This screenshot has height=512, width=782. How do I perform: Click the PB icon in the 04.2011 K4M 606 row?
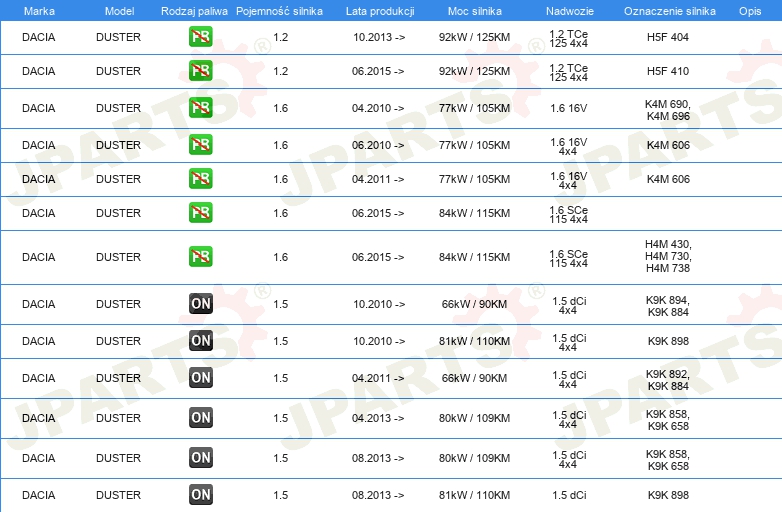(x=200, y=179)
